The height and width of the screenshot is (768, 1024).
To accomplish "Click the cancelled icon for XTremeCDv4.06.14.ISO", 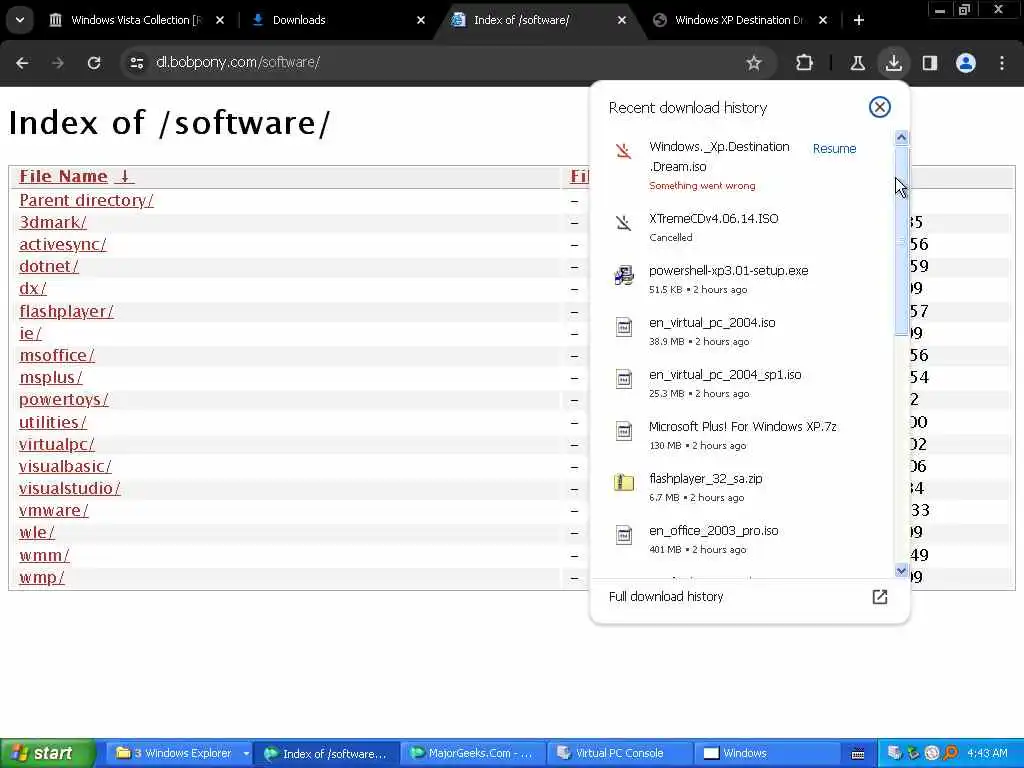I will [624, 223].
